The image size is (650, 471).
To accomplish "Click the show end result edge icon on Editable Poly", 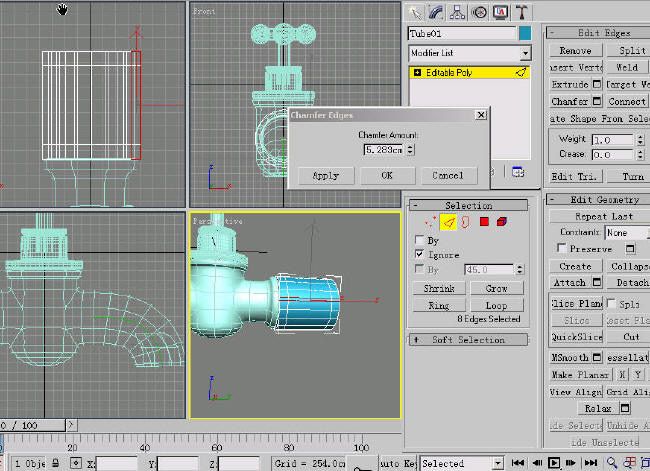I will click(521, 73).
